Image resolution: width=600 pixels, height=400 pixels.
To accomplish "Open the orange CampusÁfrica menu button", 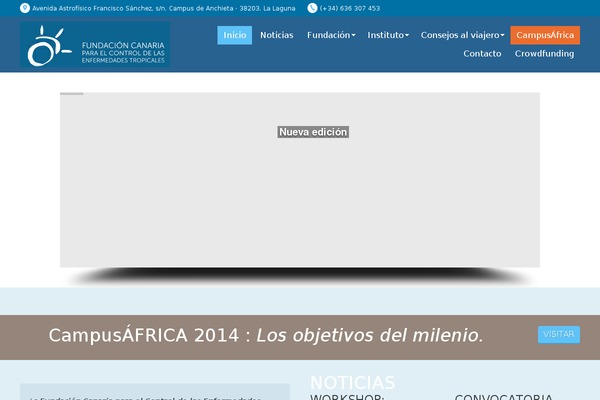I will pyautogui.click(x=545, y=35).
